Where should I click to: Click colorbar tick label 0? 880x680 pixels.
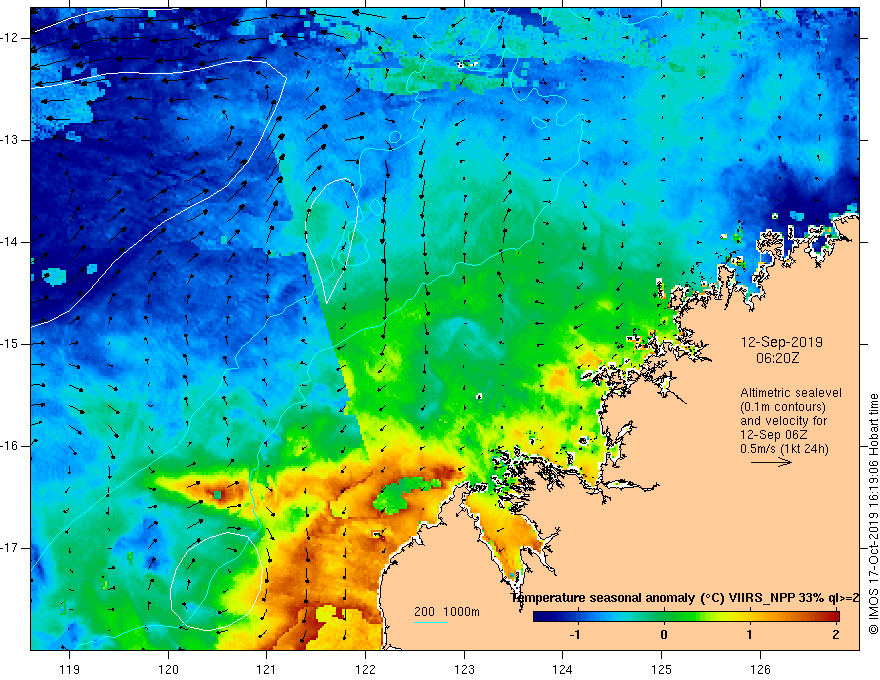[x=664, y=635]
